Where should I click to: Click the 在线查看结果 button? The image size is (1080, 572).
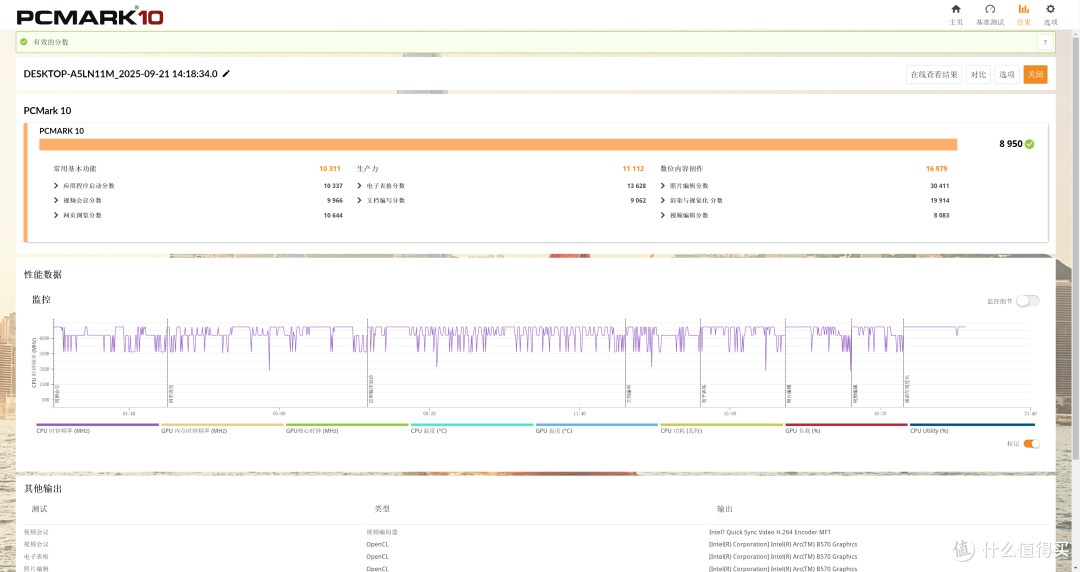click(x=934, y=74)
